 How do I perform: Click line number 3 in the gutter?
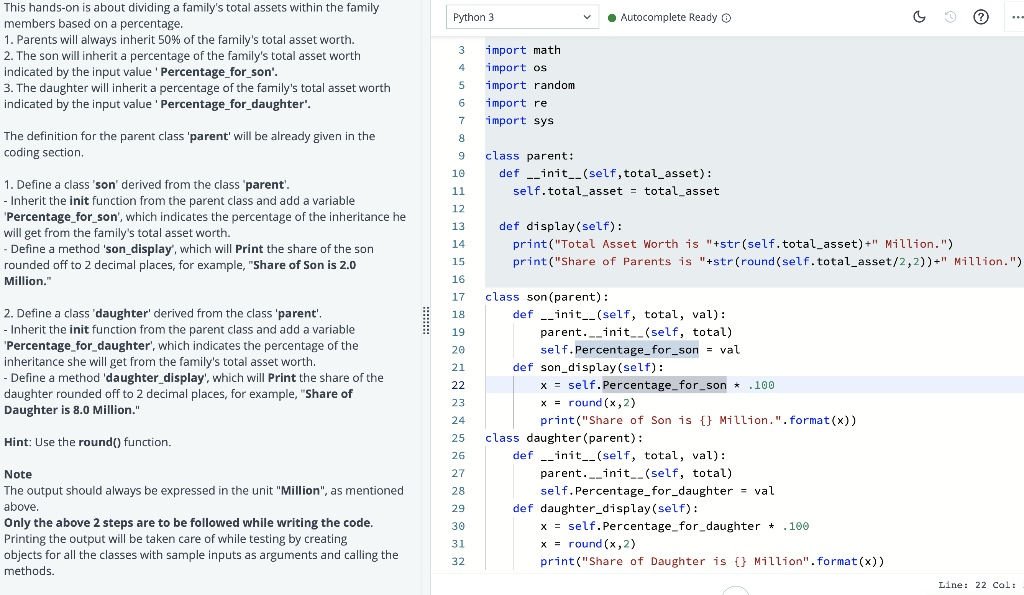coord(459,49)
